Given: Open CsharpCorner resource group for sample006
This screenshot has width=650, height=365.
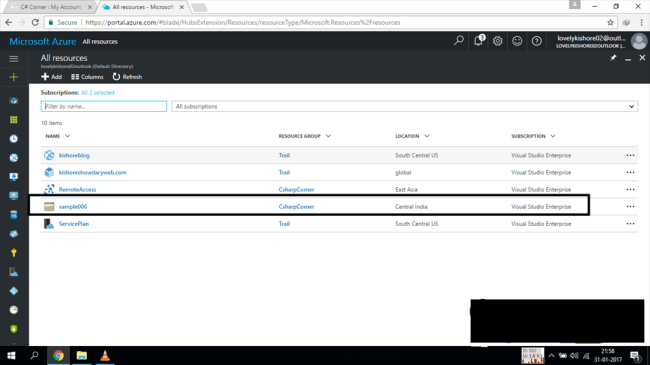Looking at the screenshot, I should tap(296, 207).
